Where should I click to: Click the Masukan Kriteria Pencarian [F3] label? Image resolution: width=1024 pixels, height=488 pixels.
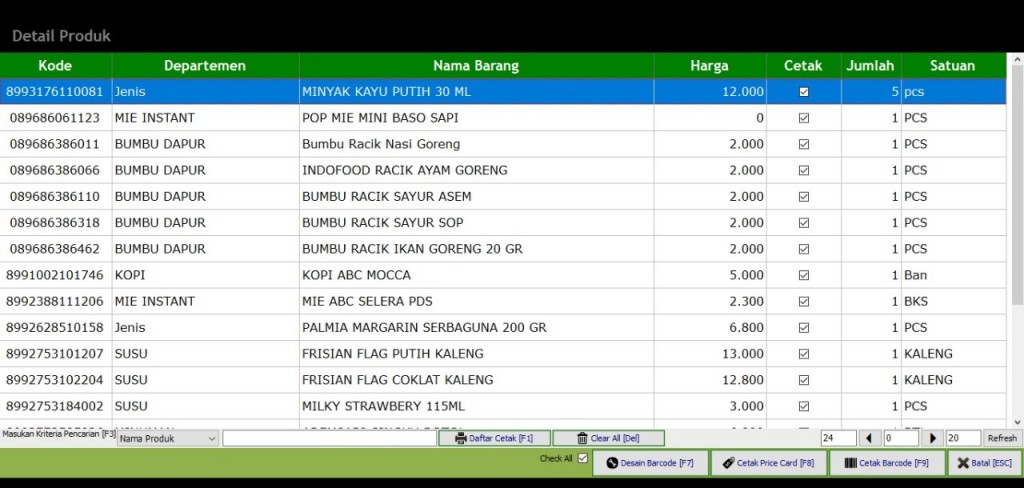pyautogui.click(x=59, y=434)
